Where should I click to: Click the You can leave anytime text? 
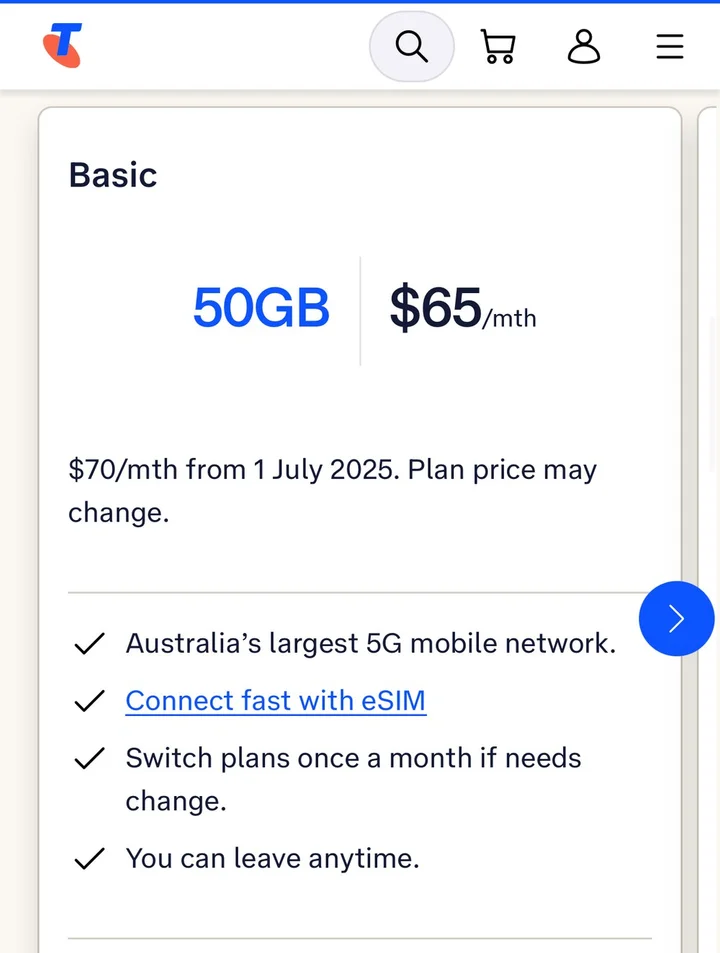272,858
